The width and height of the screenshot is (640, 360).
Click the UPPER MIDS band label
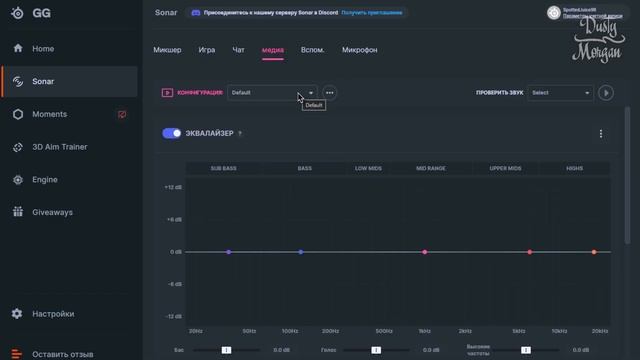[505, 168]
